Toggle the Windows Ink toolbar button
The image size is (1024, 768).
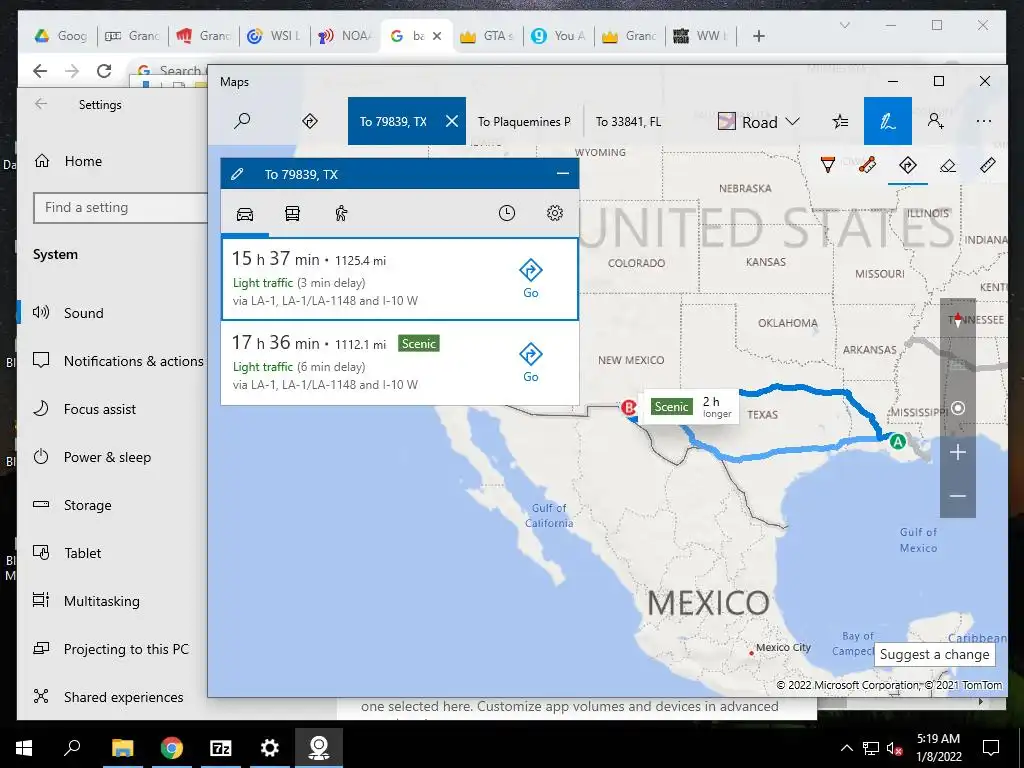point(888,121)
